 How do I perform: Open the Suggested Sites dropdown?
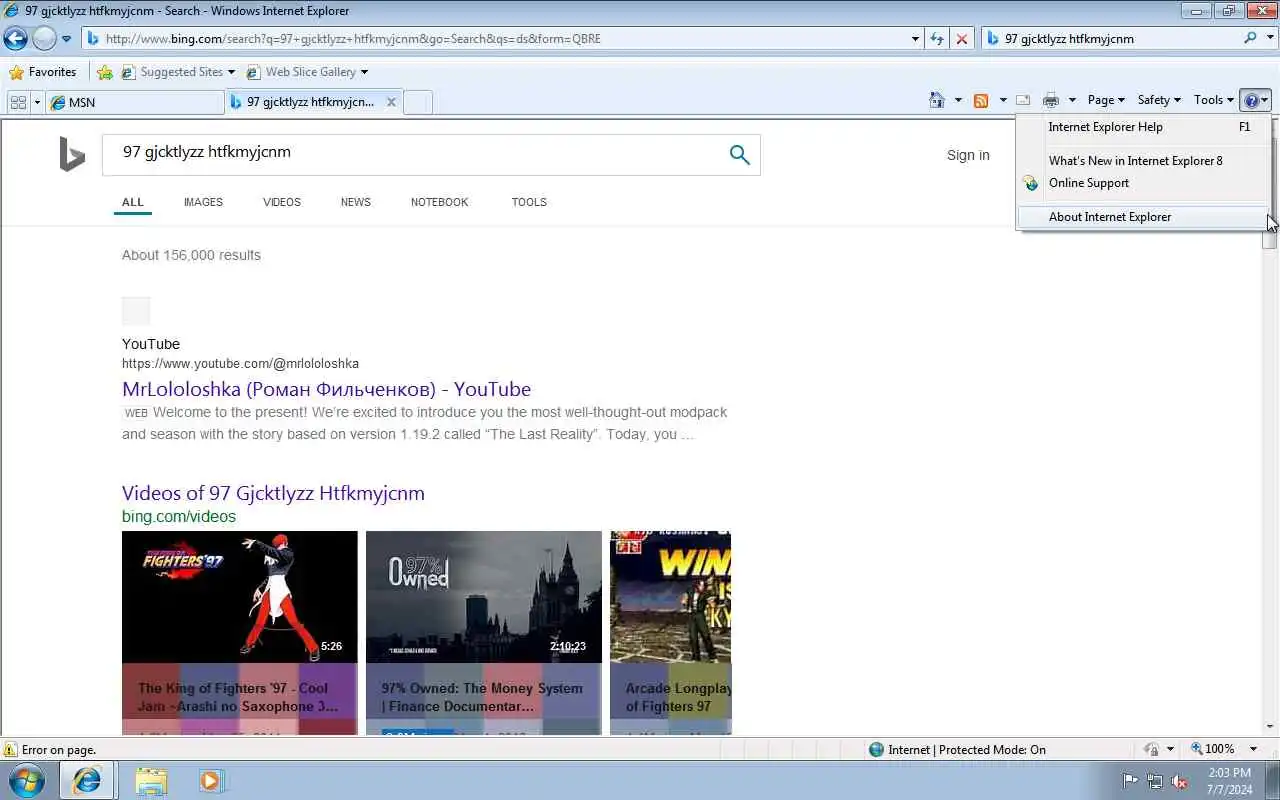click(x=178, y=72)
